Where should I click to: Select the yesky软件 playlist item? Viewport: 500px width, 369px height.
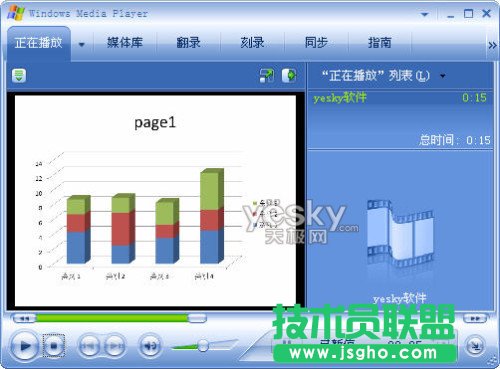pos(400,98)
